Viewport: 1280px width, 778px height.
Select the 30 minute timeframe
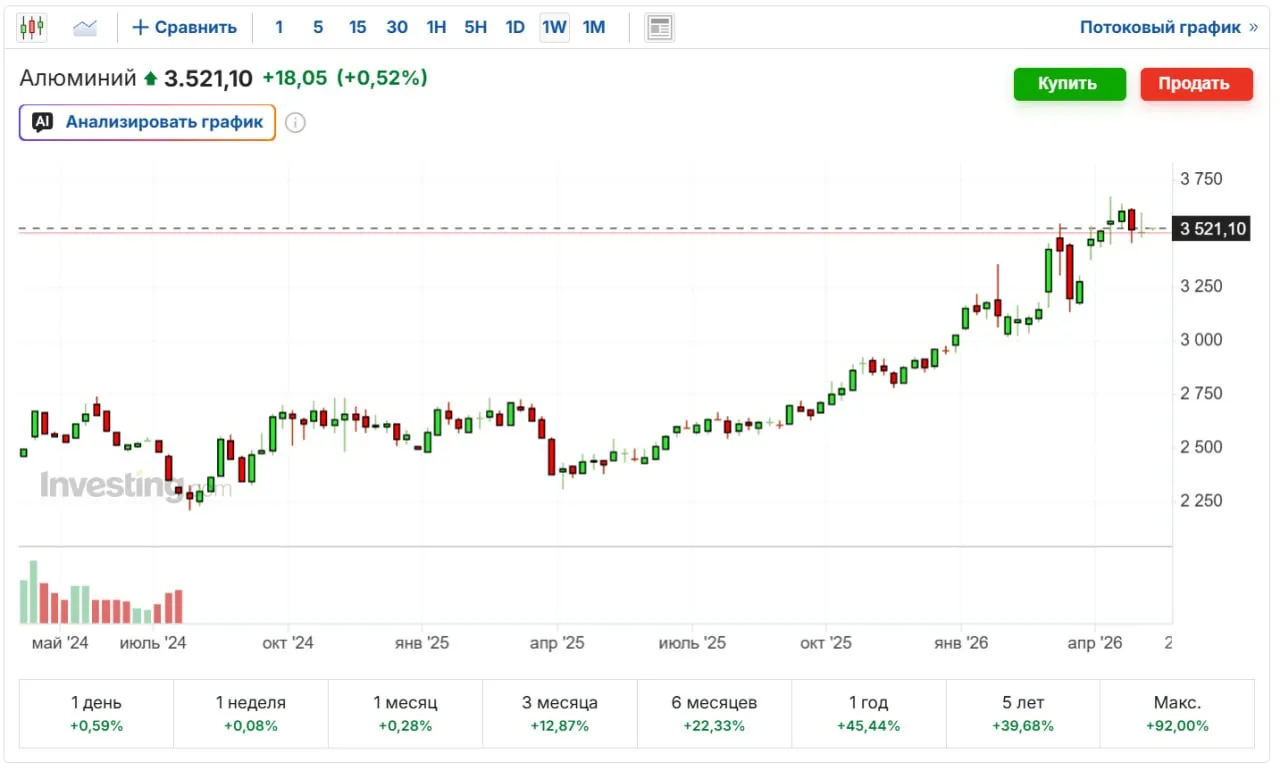click(397, 27)
